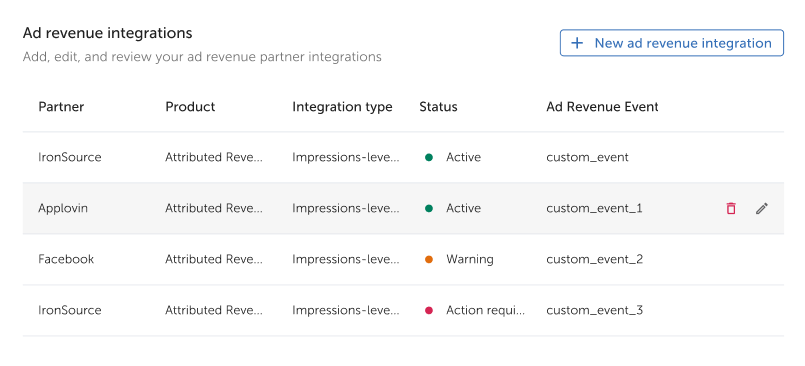Sort by the Product column header
Viewport: 805px width, 366px height.
tap(190, 107)
